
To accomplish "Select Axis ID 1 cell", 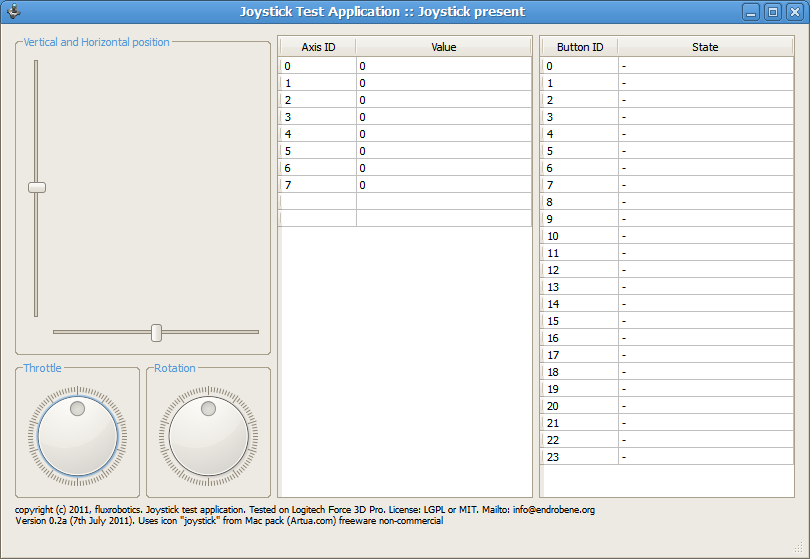I will [318, 83].
